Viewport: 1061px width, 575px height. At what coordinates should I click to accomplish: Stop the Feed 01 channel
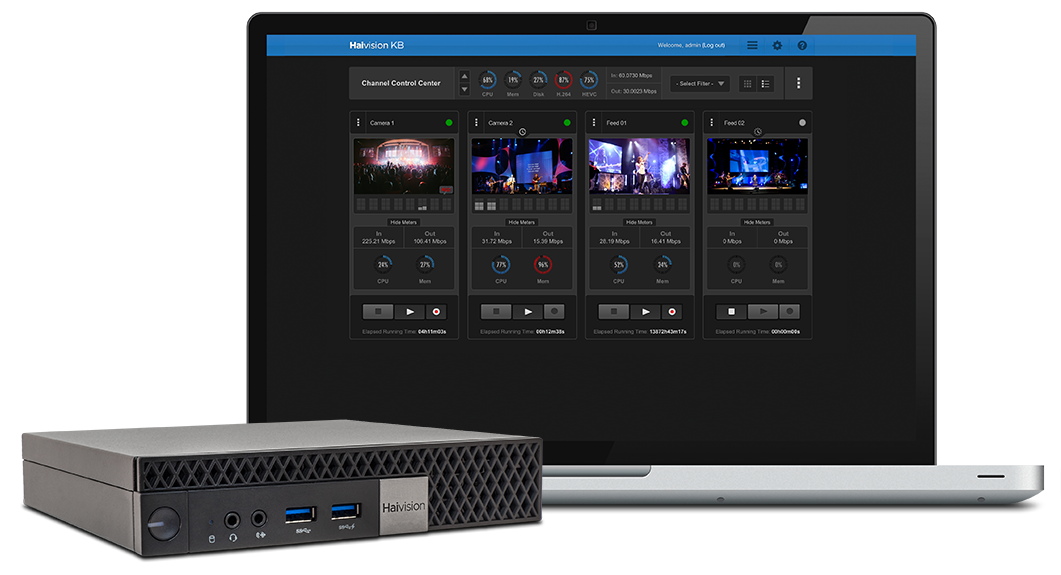pos(614,312)
